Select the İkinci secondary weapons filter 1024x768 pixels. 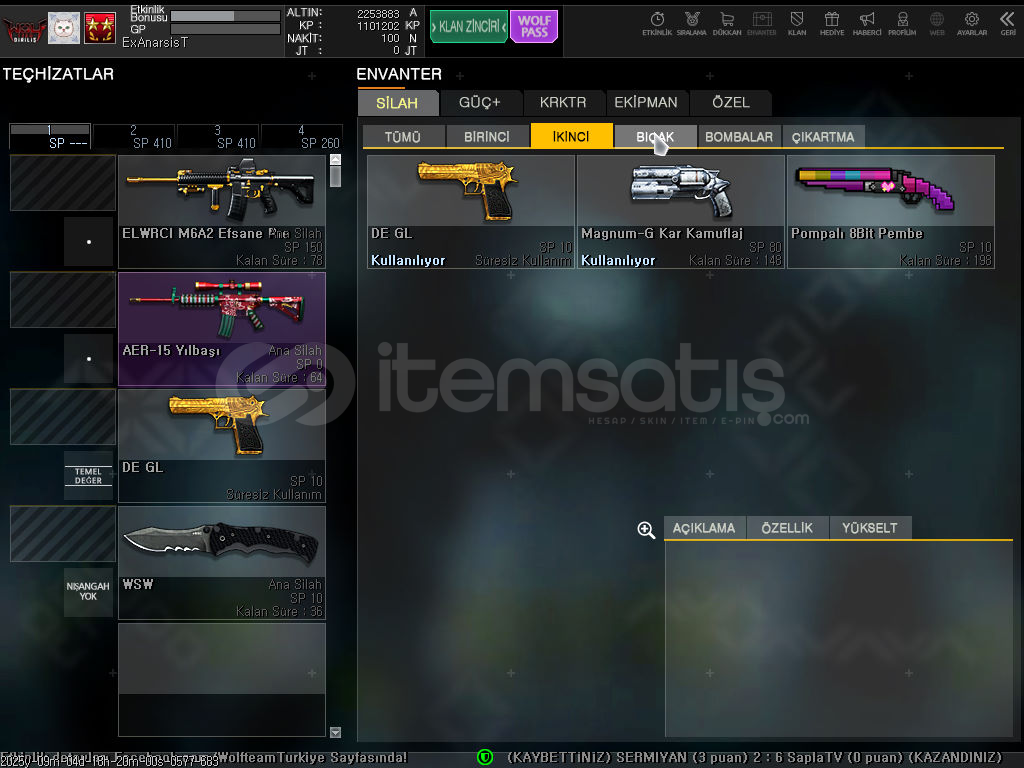571,136
